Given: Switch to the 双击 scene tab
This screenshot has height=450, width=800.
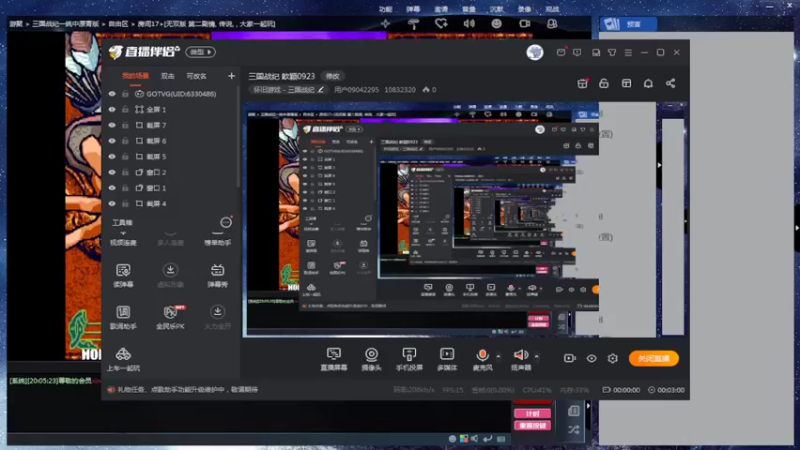Looking at the screenshot, I should click(168, 76).
